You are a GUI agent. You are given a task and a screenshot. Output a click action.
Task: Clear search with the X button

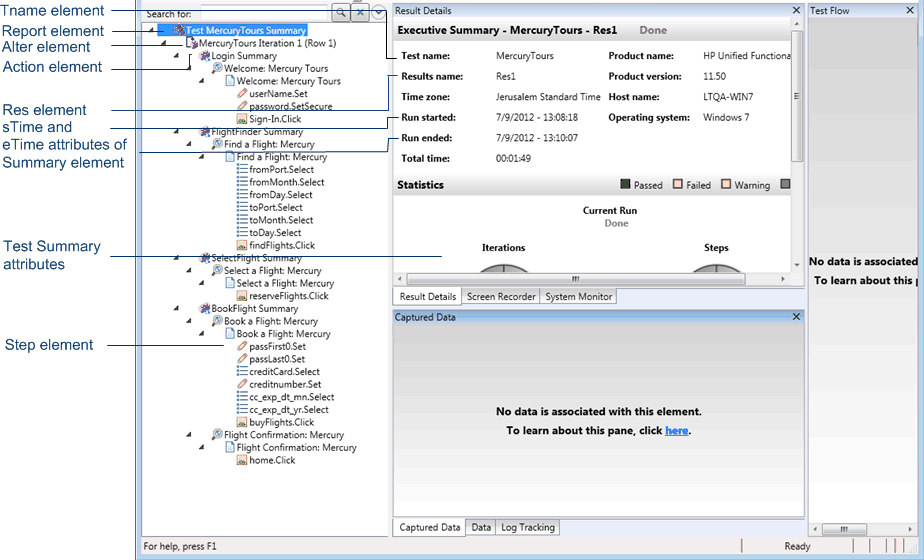360,13
